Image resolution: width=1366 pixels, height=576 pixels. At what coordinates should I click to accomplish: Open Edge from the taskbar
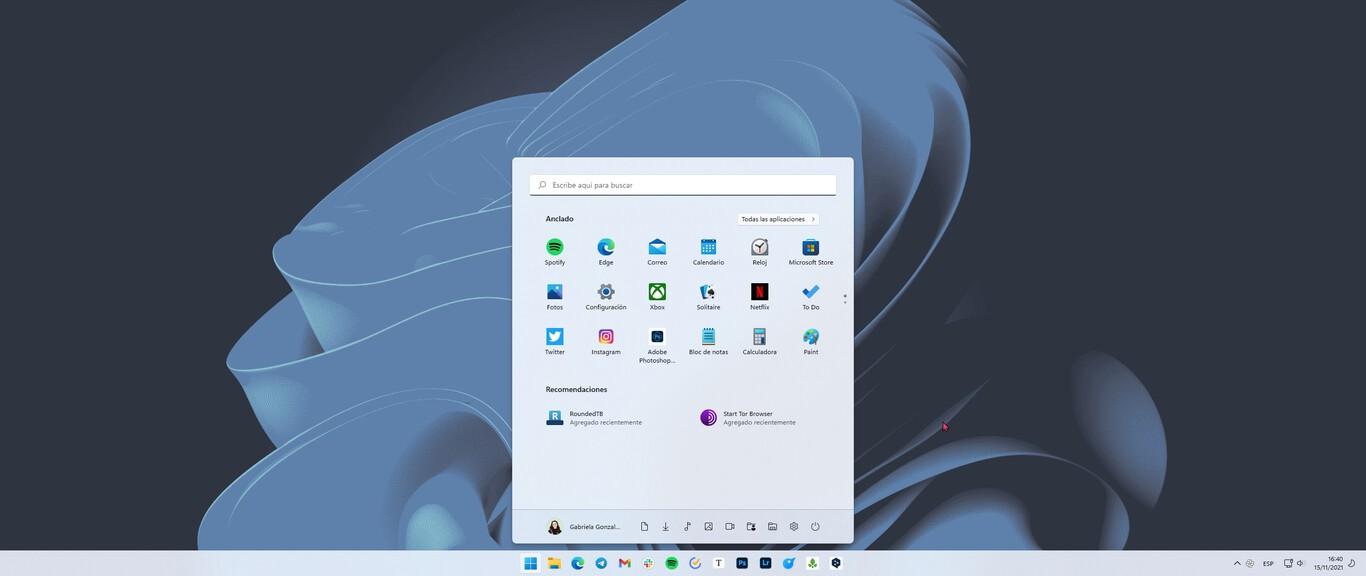pos(577,563)
